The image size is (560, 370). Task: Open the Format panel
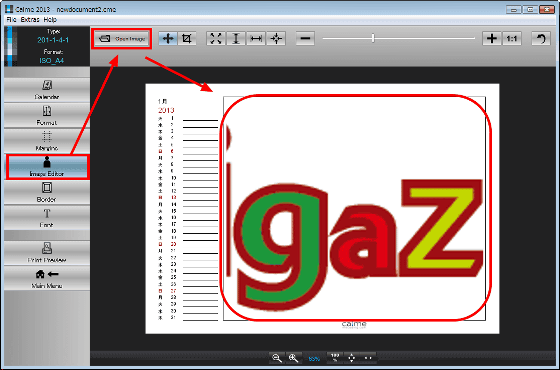(47, 115)
